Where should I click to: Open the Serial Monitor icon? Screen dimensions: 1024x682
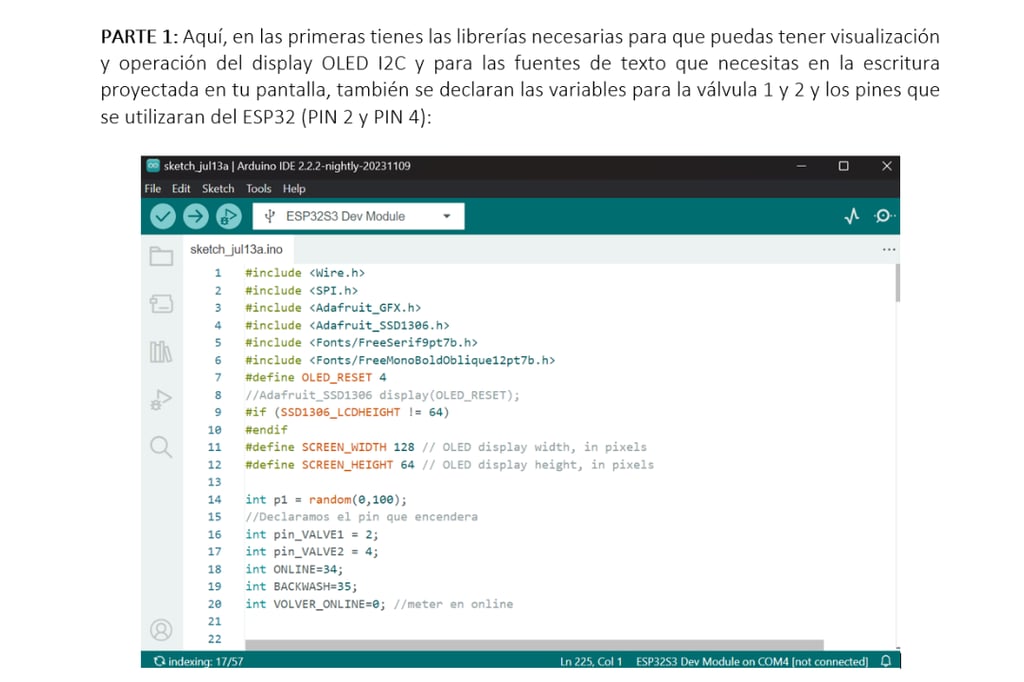[x=884, y=216]
